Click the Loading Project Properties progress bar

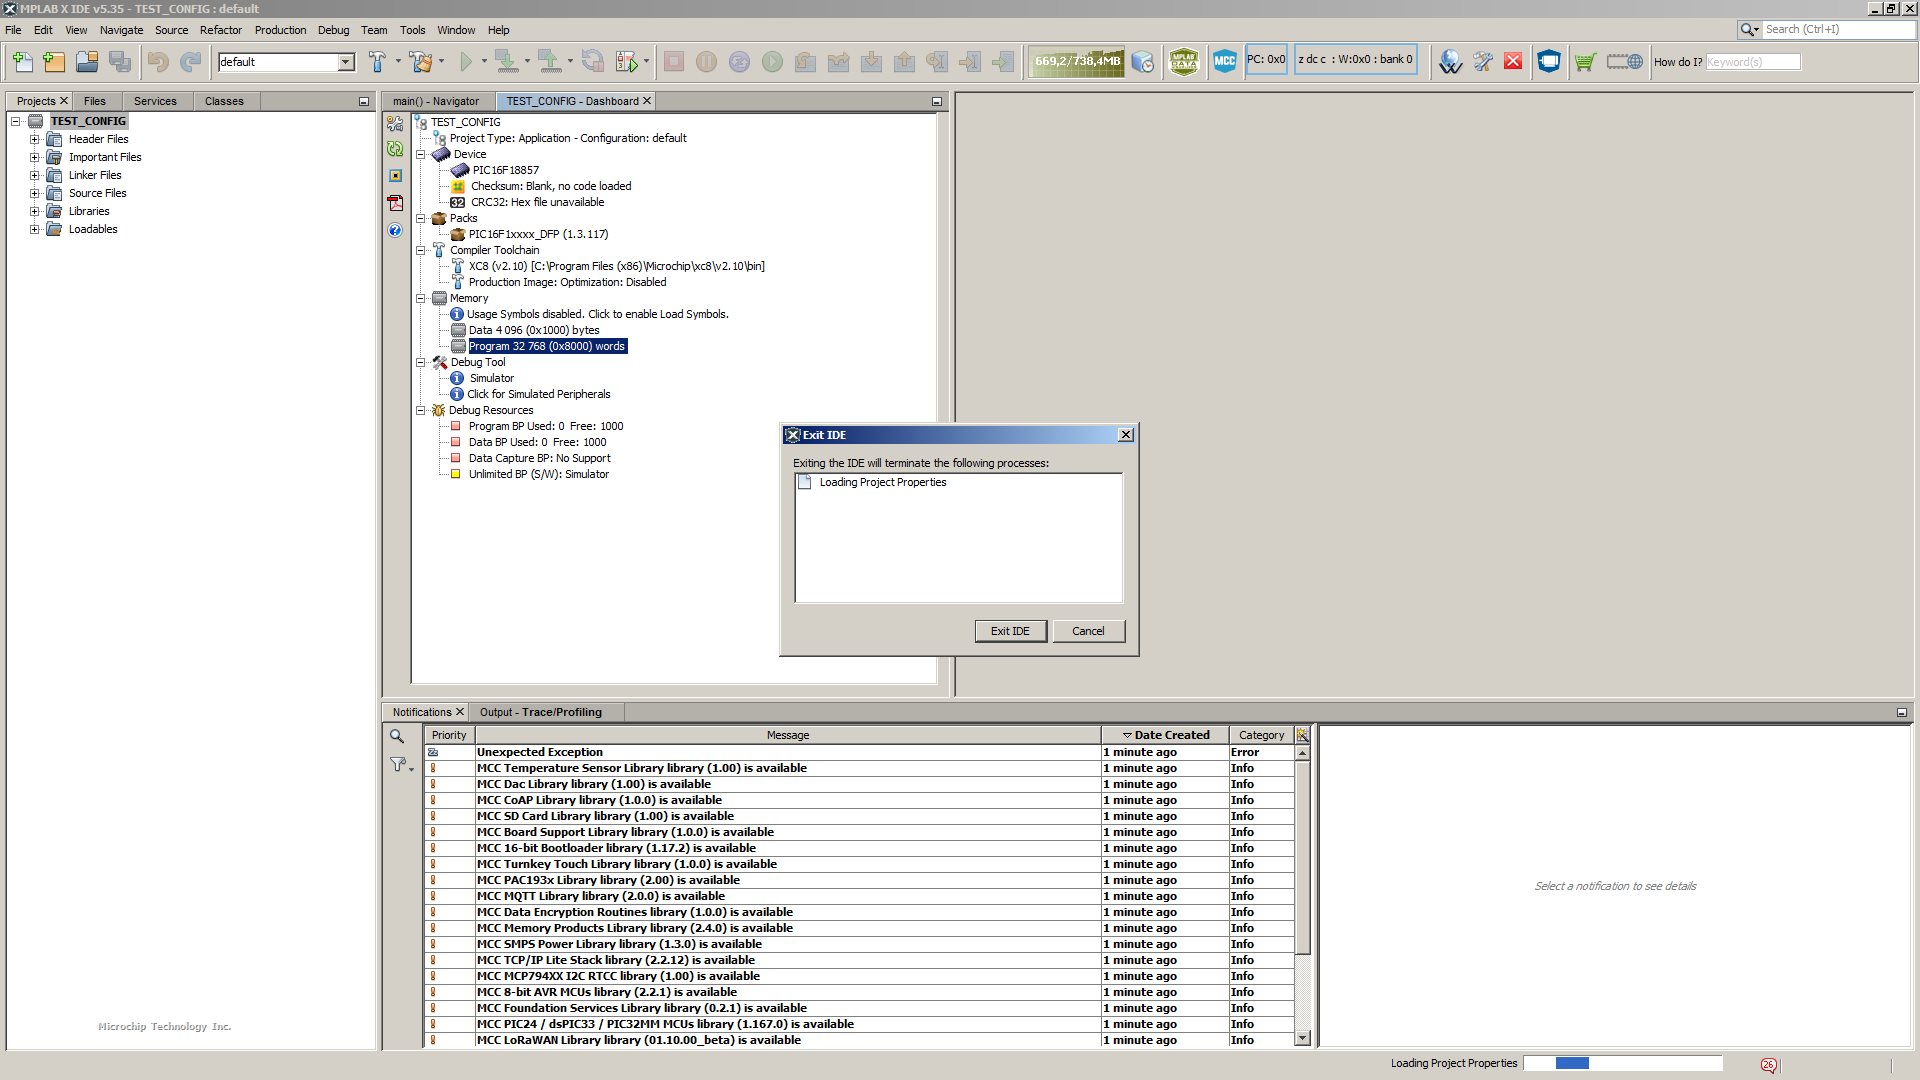click(1621, 1063)
